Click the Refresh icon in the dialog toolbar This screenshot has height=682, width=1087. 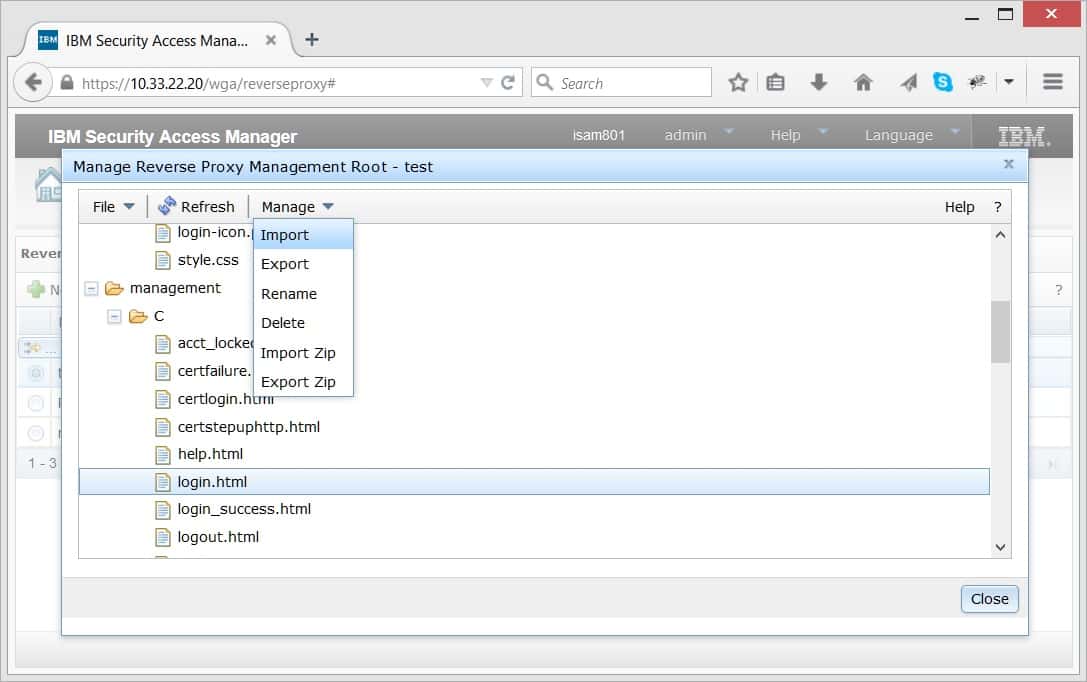[166, 206]
